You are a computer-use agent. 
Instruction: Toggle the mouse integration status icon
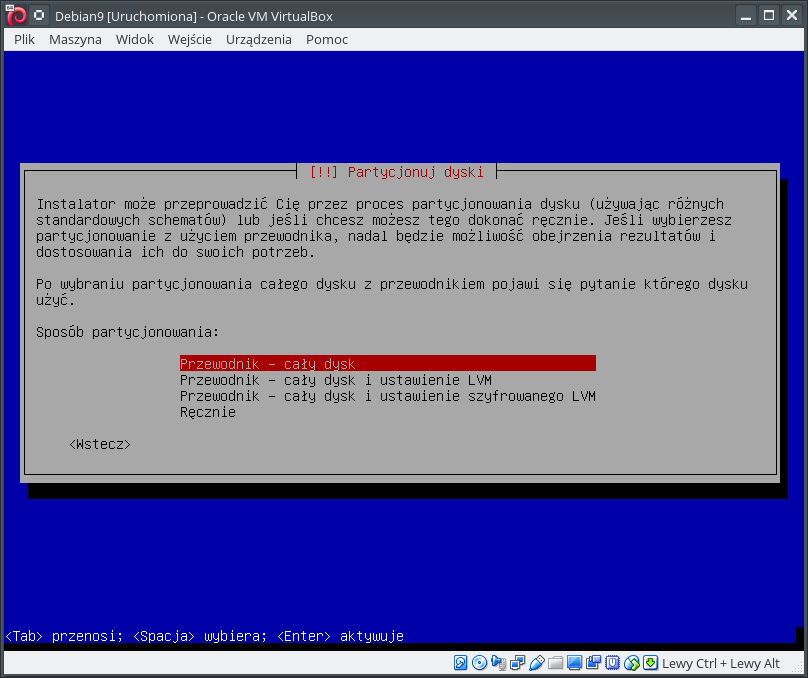point(632,663)
